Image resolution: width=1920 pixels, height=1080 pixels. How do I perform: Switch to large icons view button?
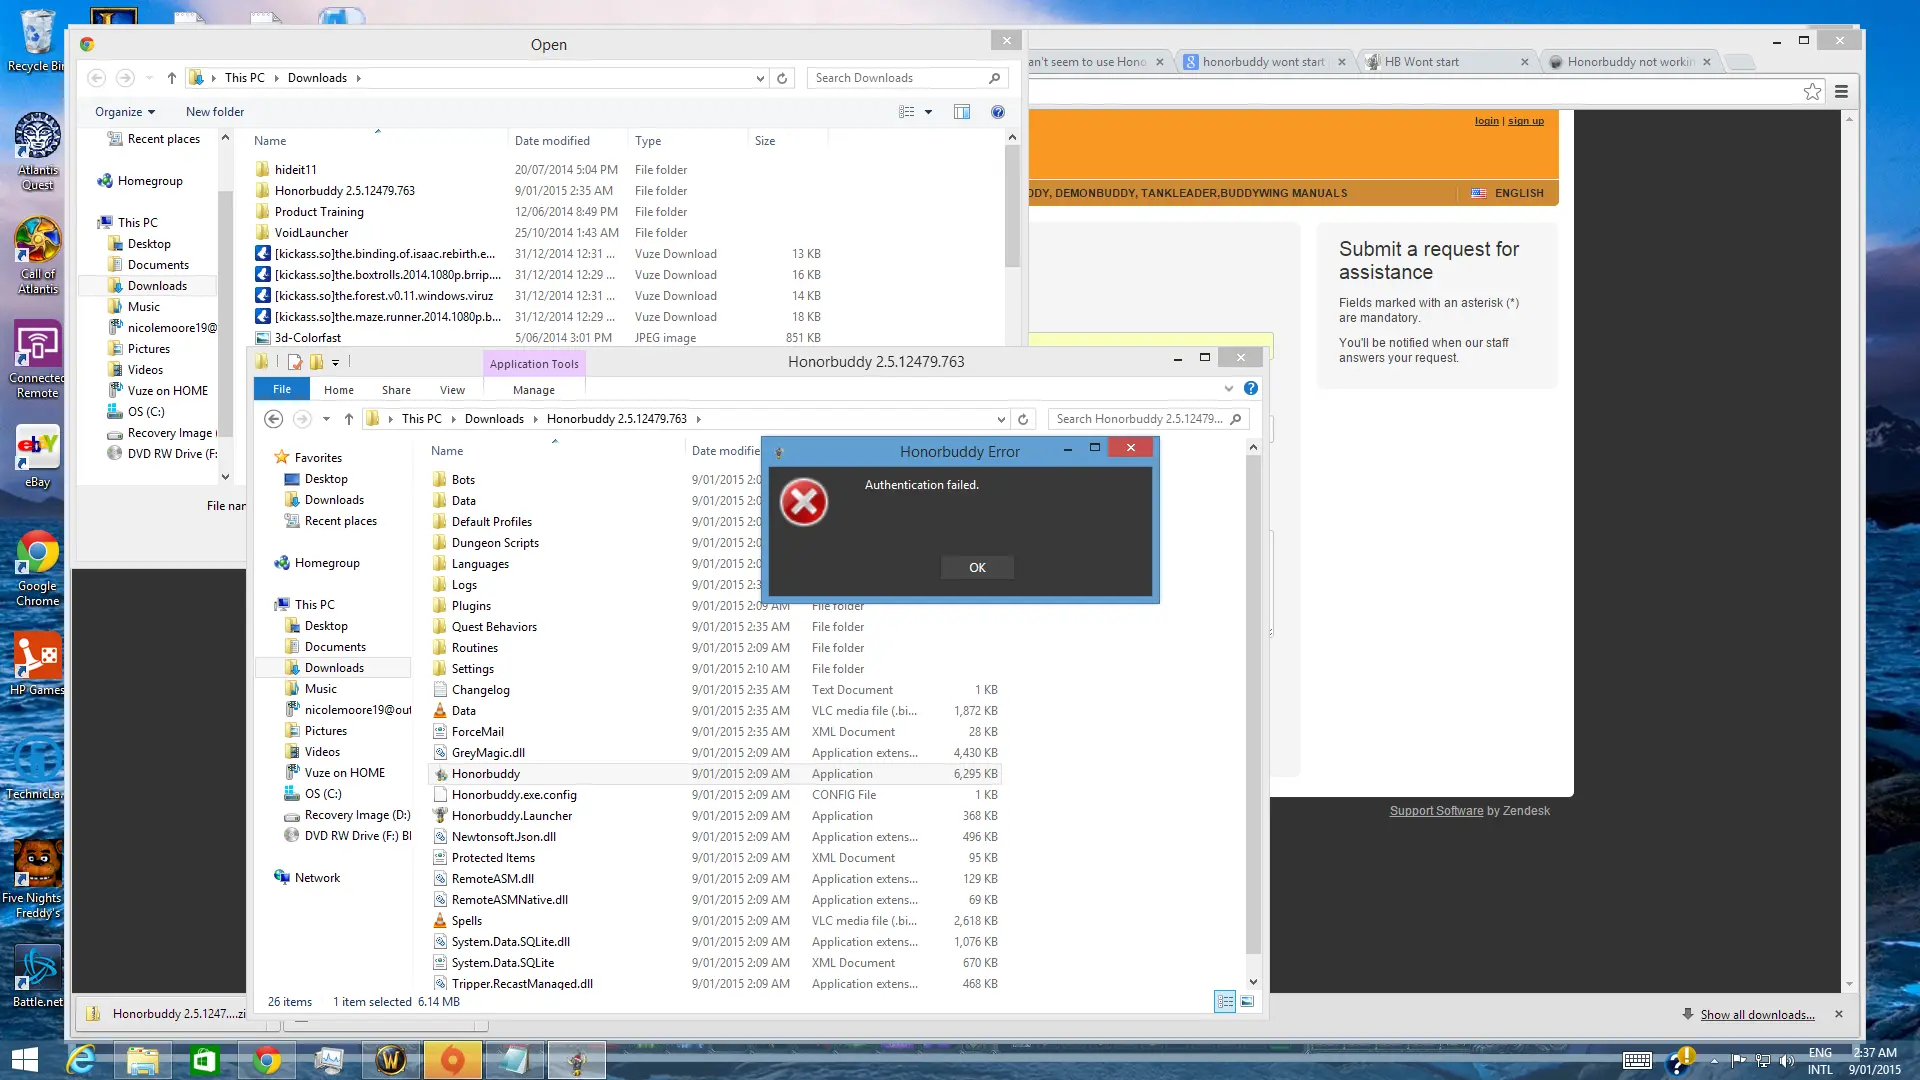[1247, 1001]
